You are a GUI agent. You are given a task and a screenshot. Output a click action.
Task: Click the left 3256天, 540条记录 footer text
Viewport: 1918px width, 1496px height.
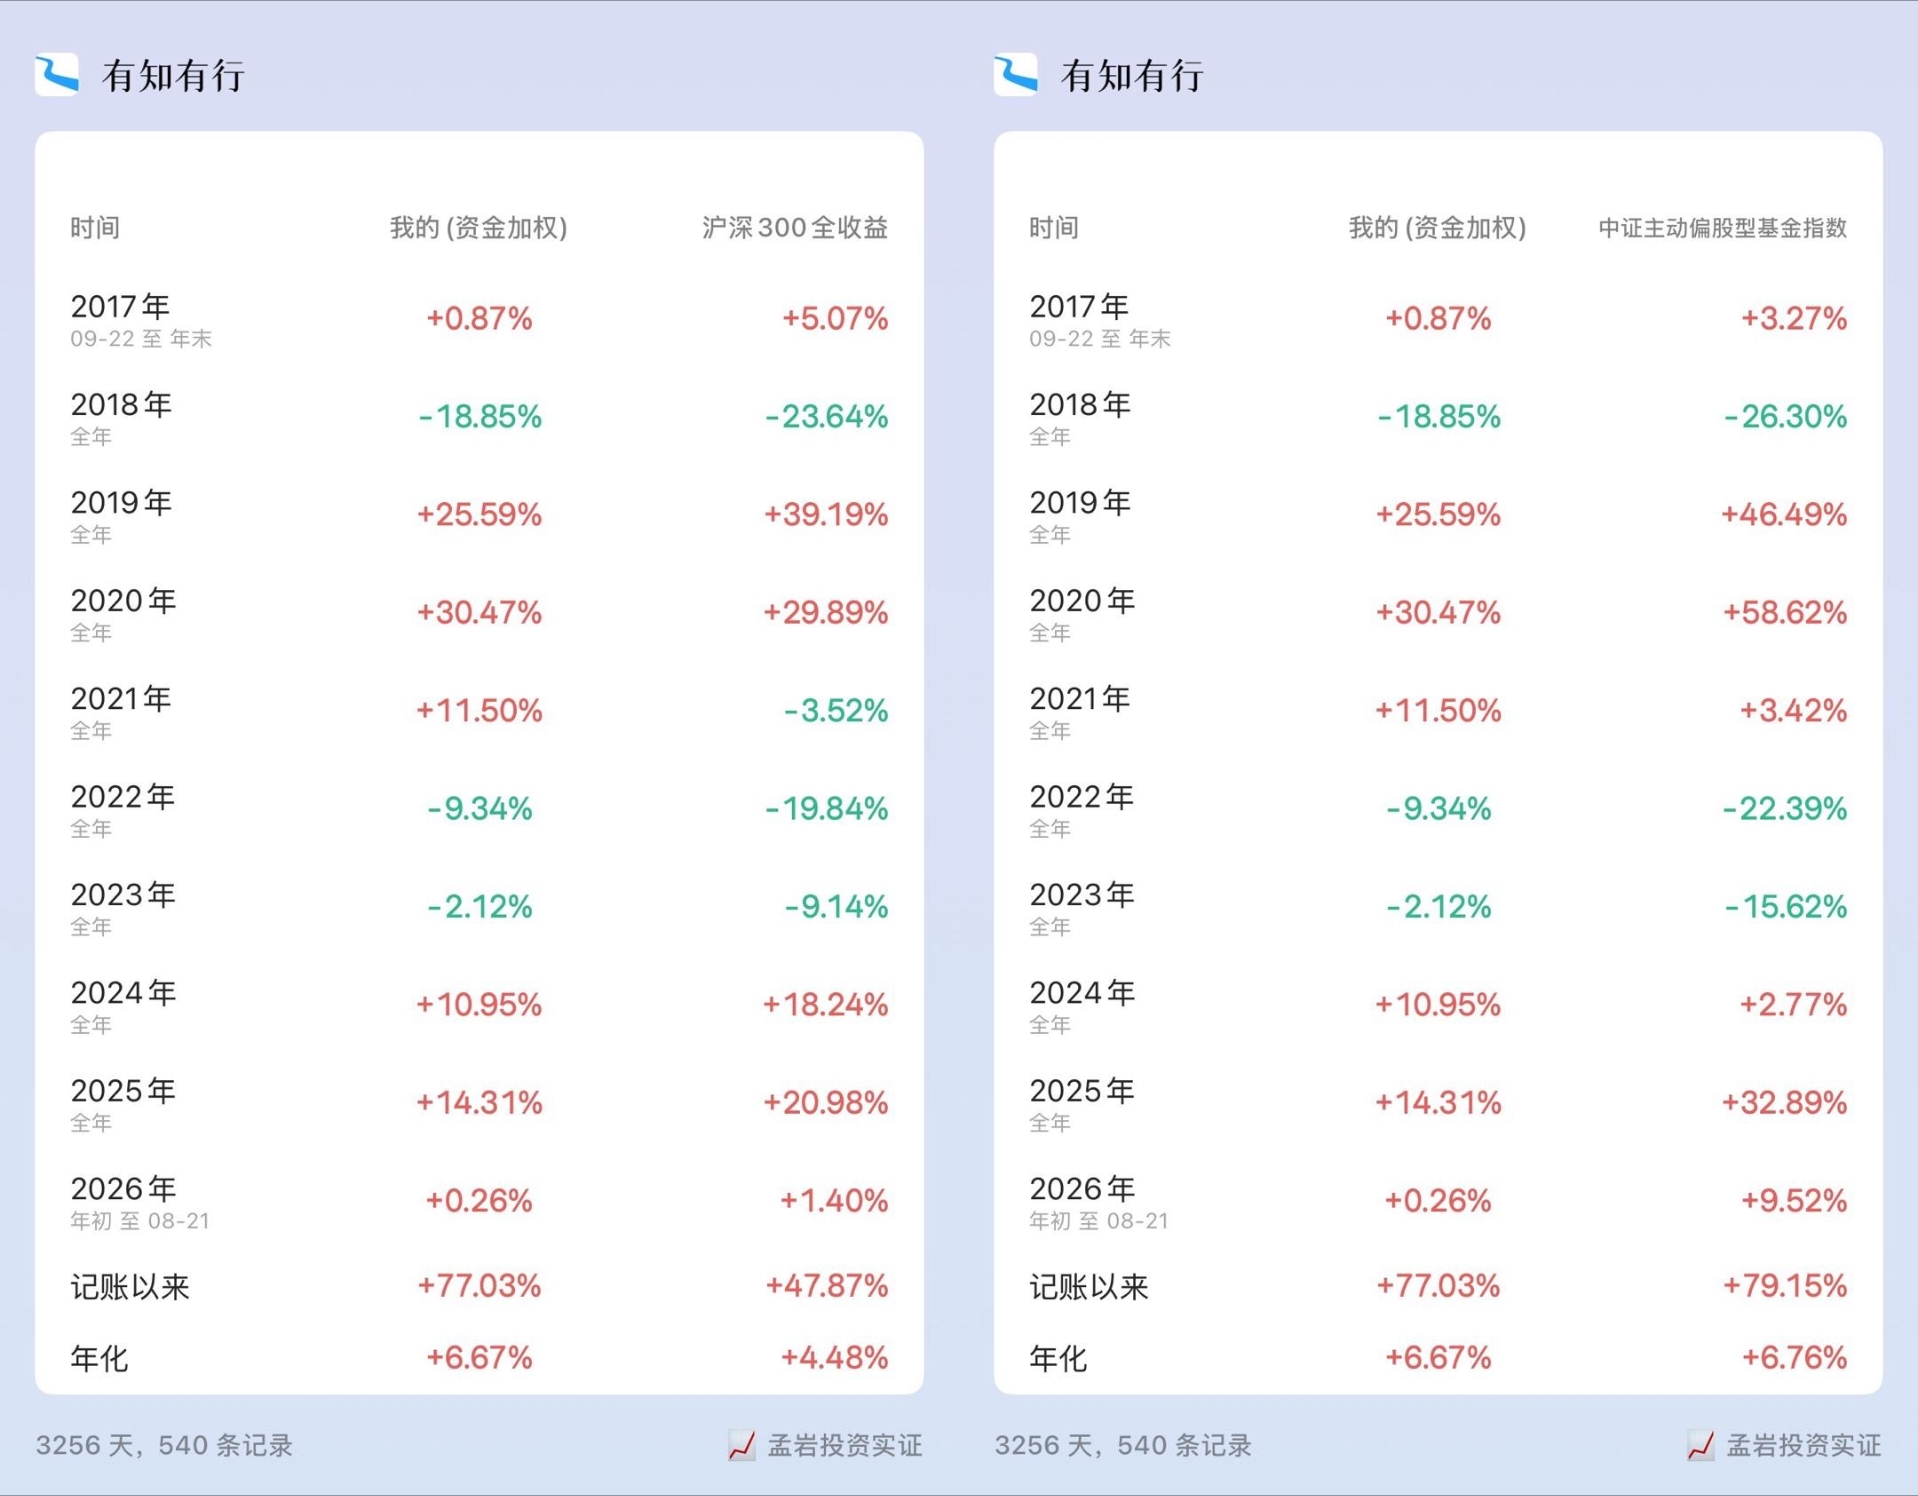[x=164, y=1445]
